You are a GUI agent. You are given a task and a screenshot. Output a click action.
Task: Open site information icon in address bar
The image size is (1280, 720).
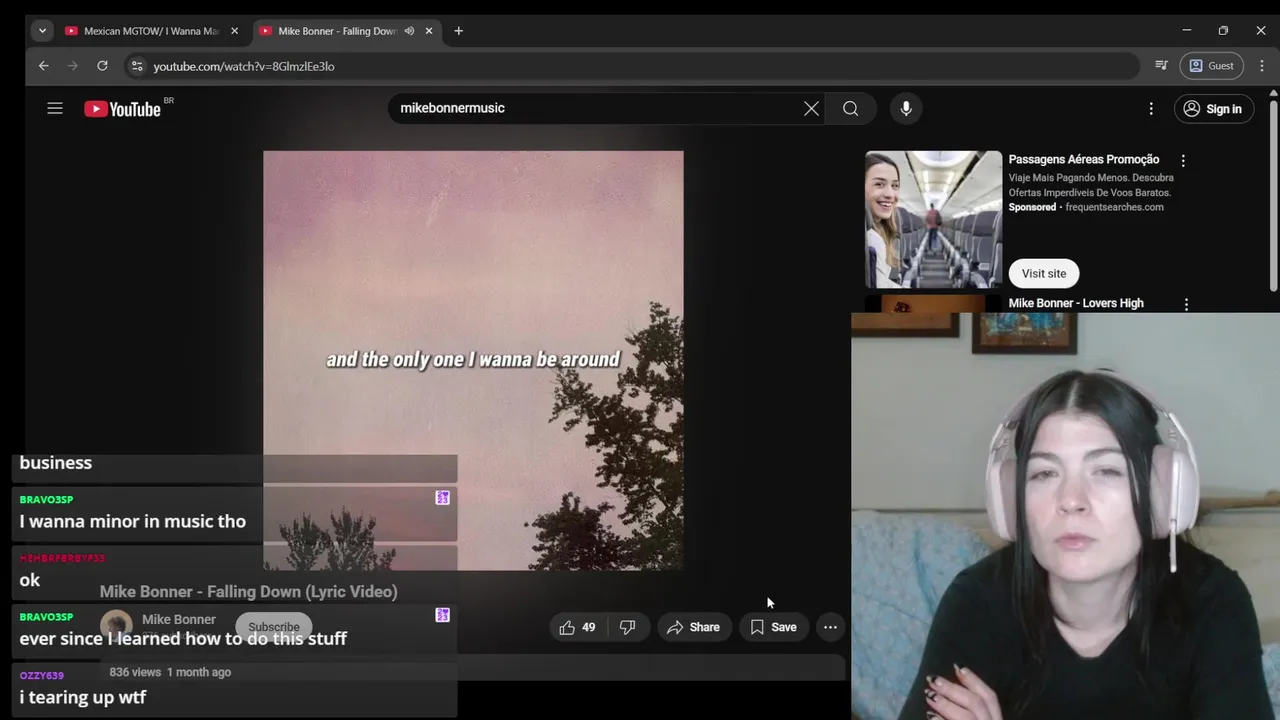click(137, 66)
